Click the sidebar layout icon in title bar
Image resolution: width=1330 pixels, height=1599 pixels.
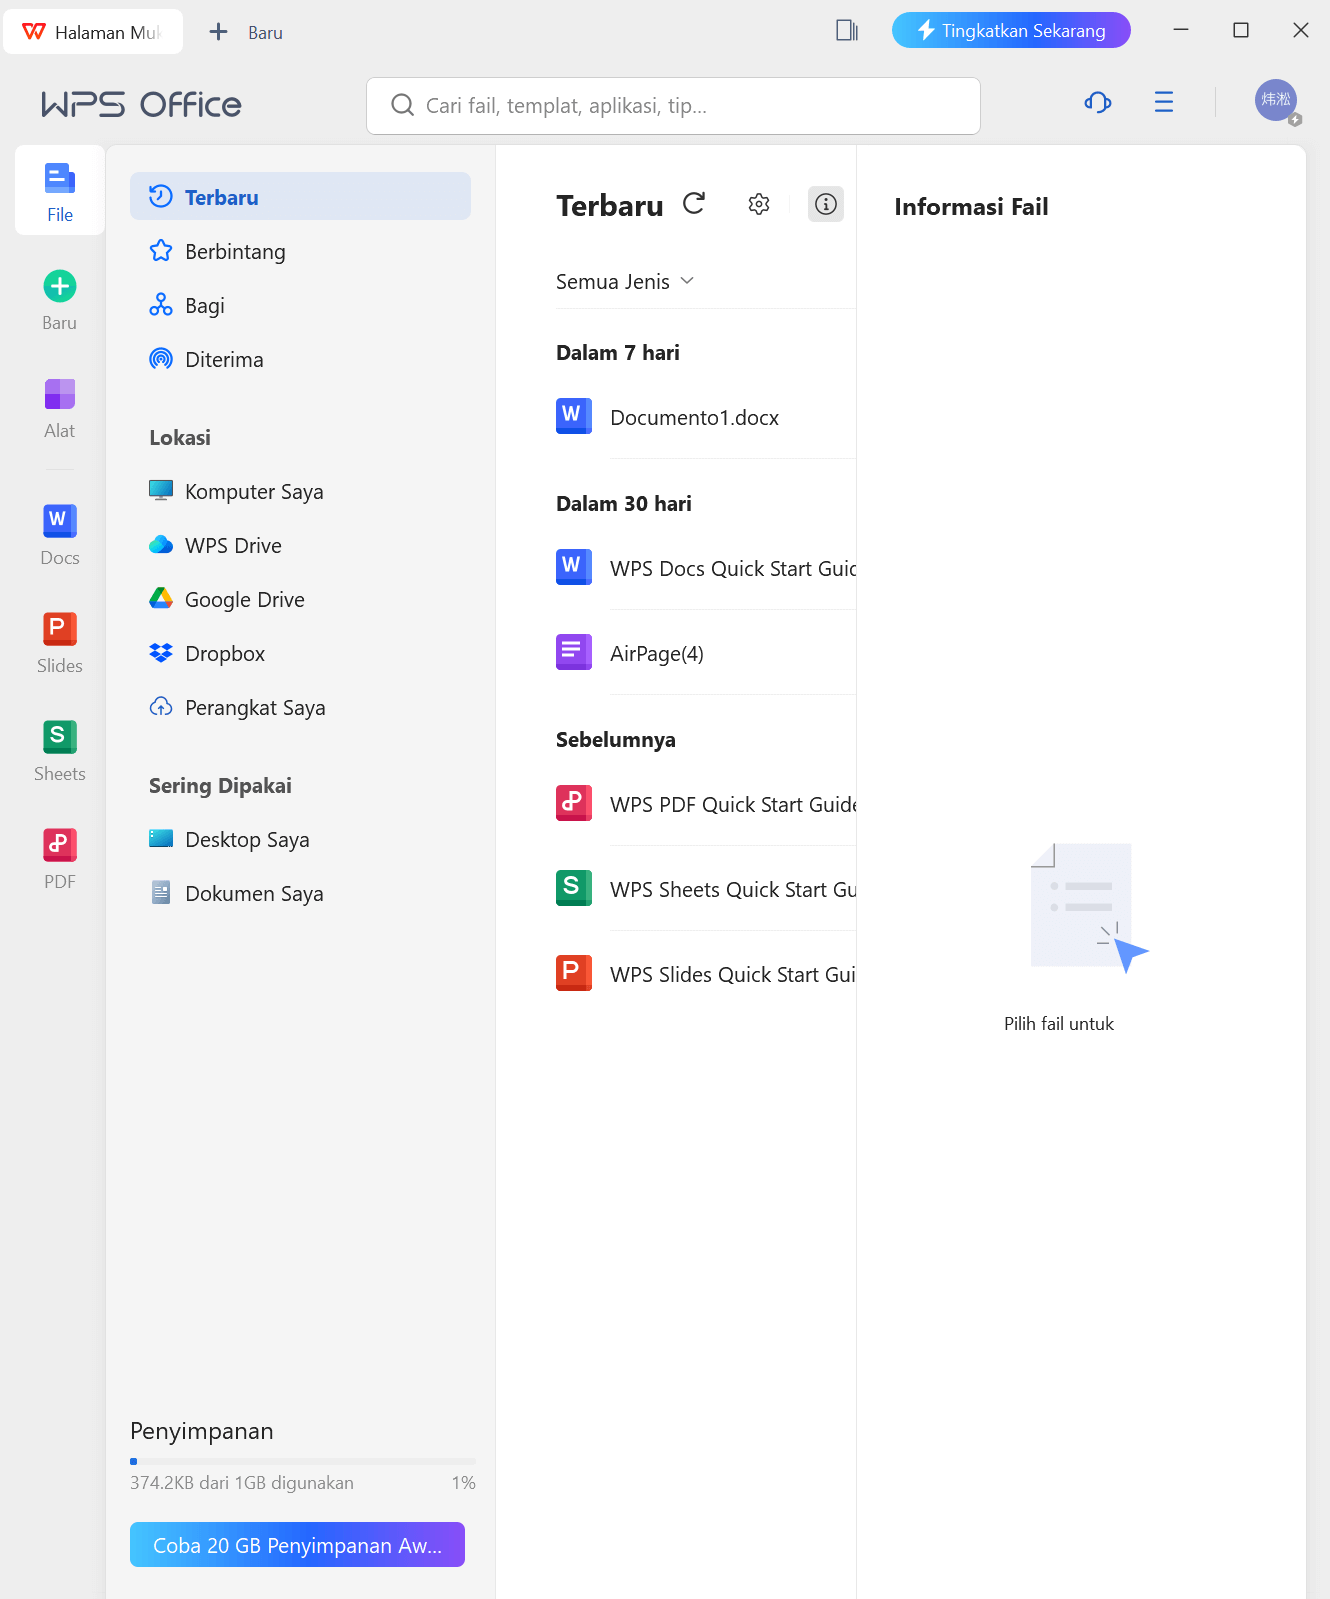847,30
